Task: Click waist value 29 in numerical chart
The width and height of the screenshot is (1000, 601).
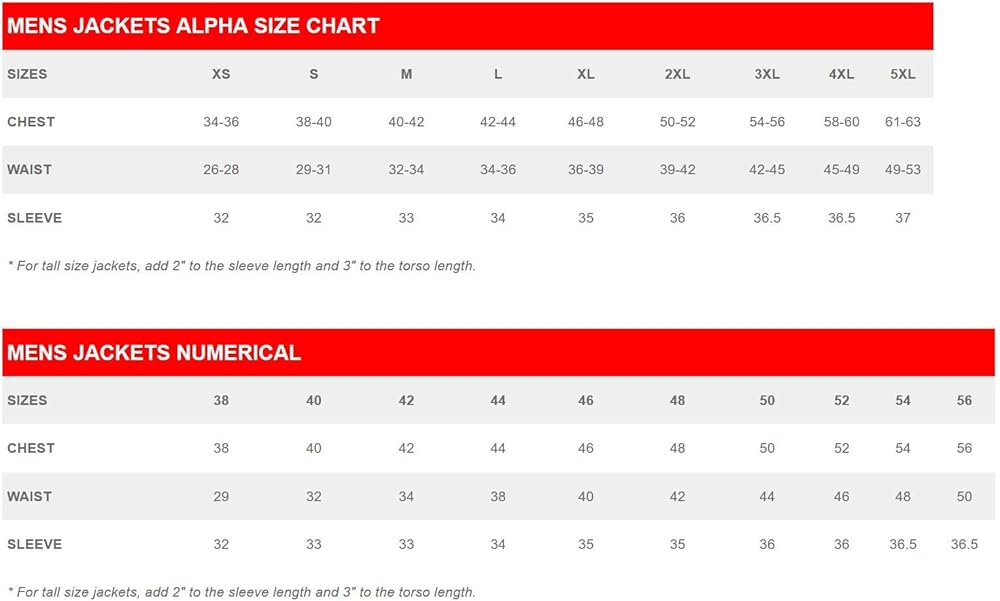Action: point(221,496)
